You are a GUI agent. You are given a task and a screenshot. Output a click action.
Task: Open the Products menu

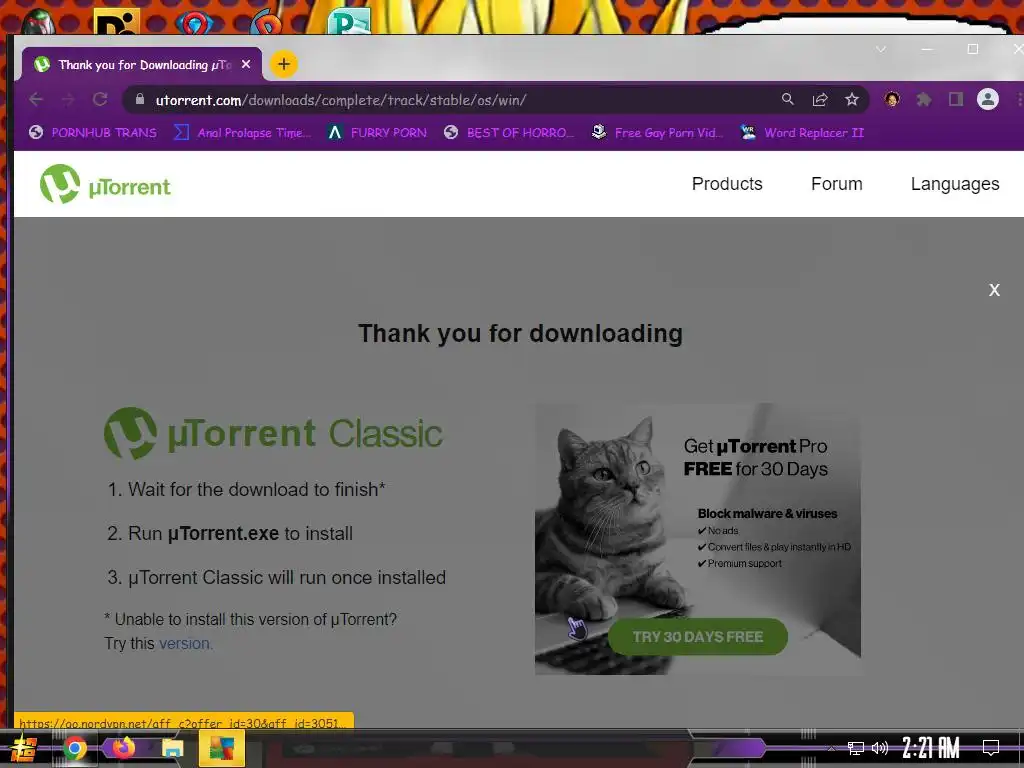[727, 184]
